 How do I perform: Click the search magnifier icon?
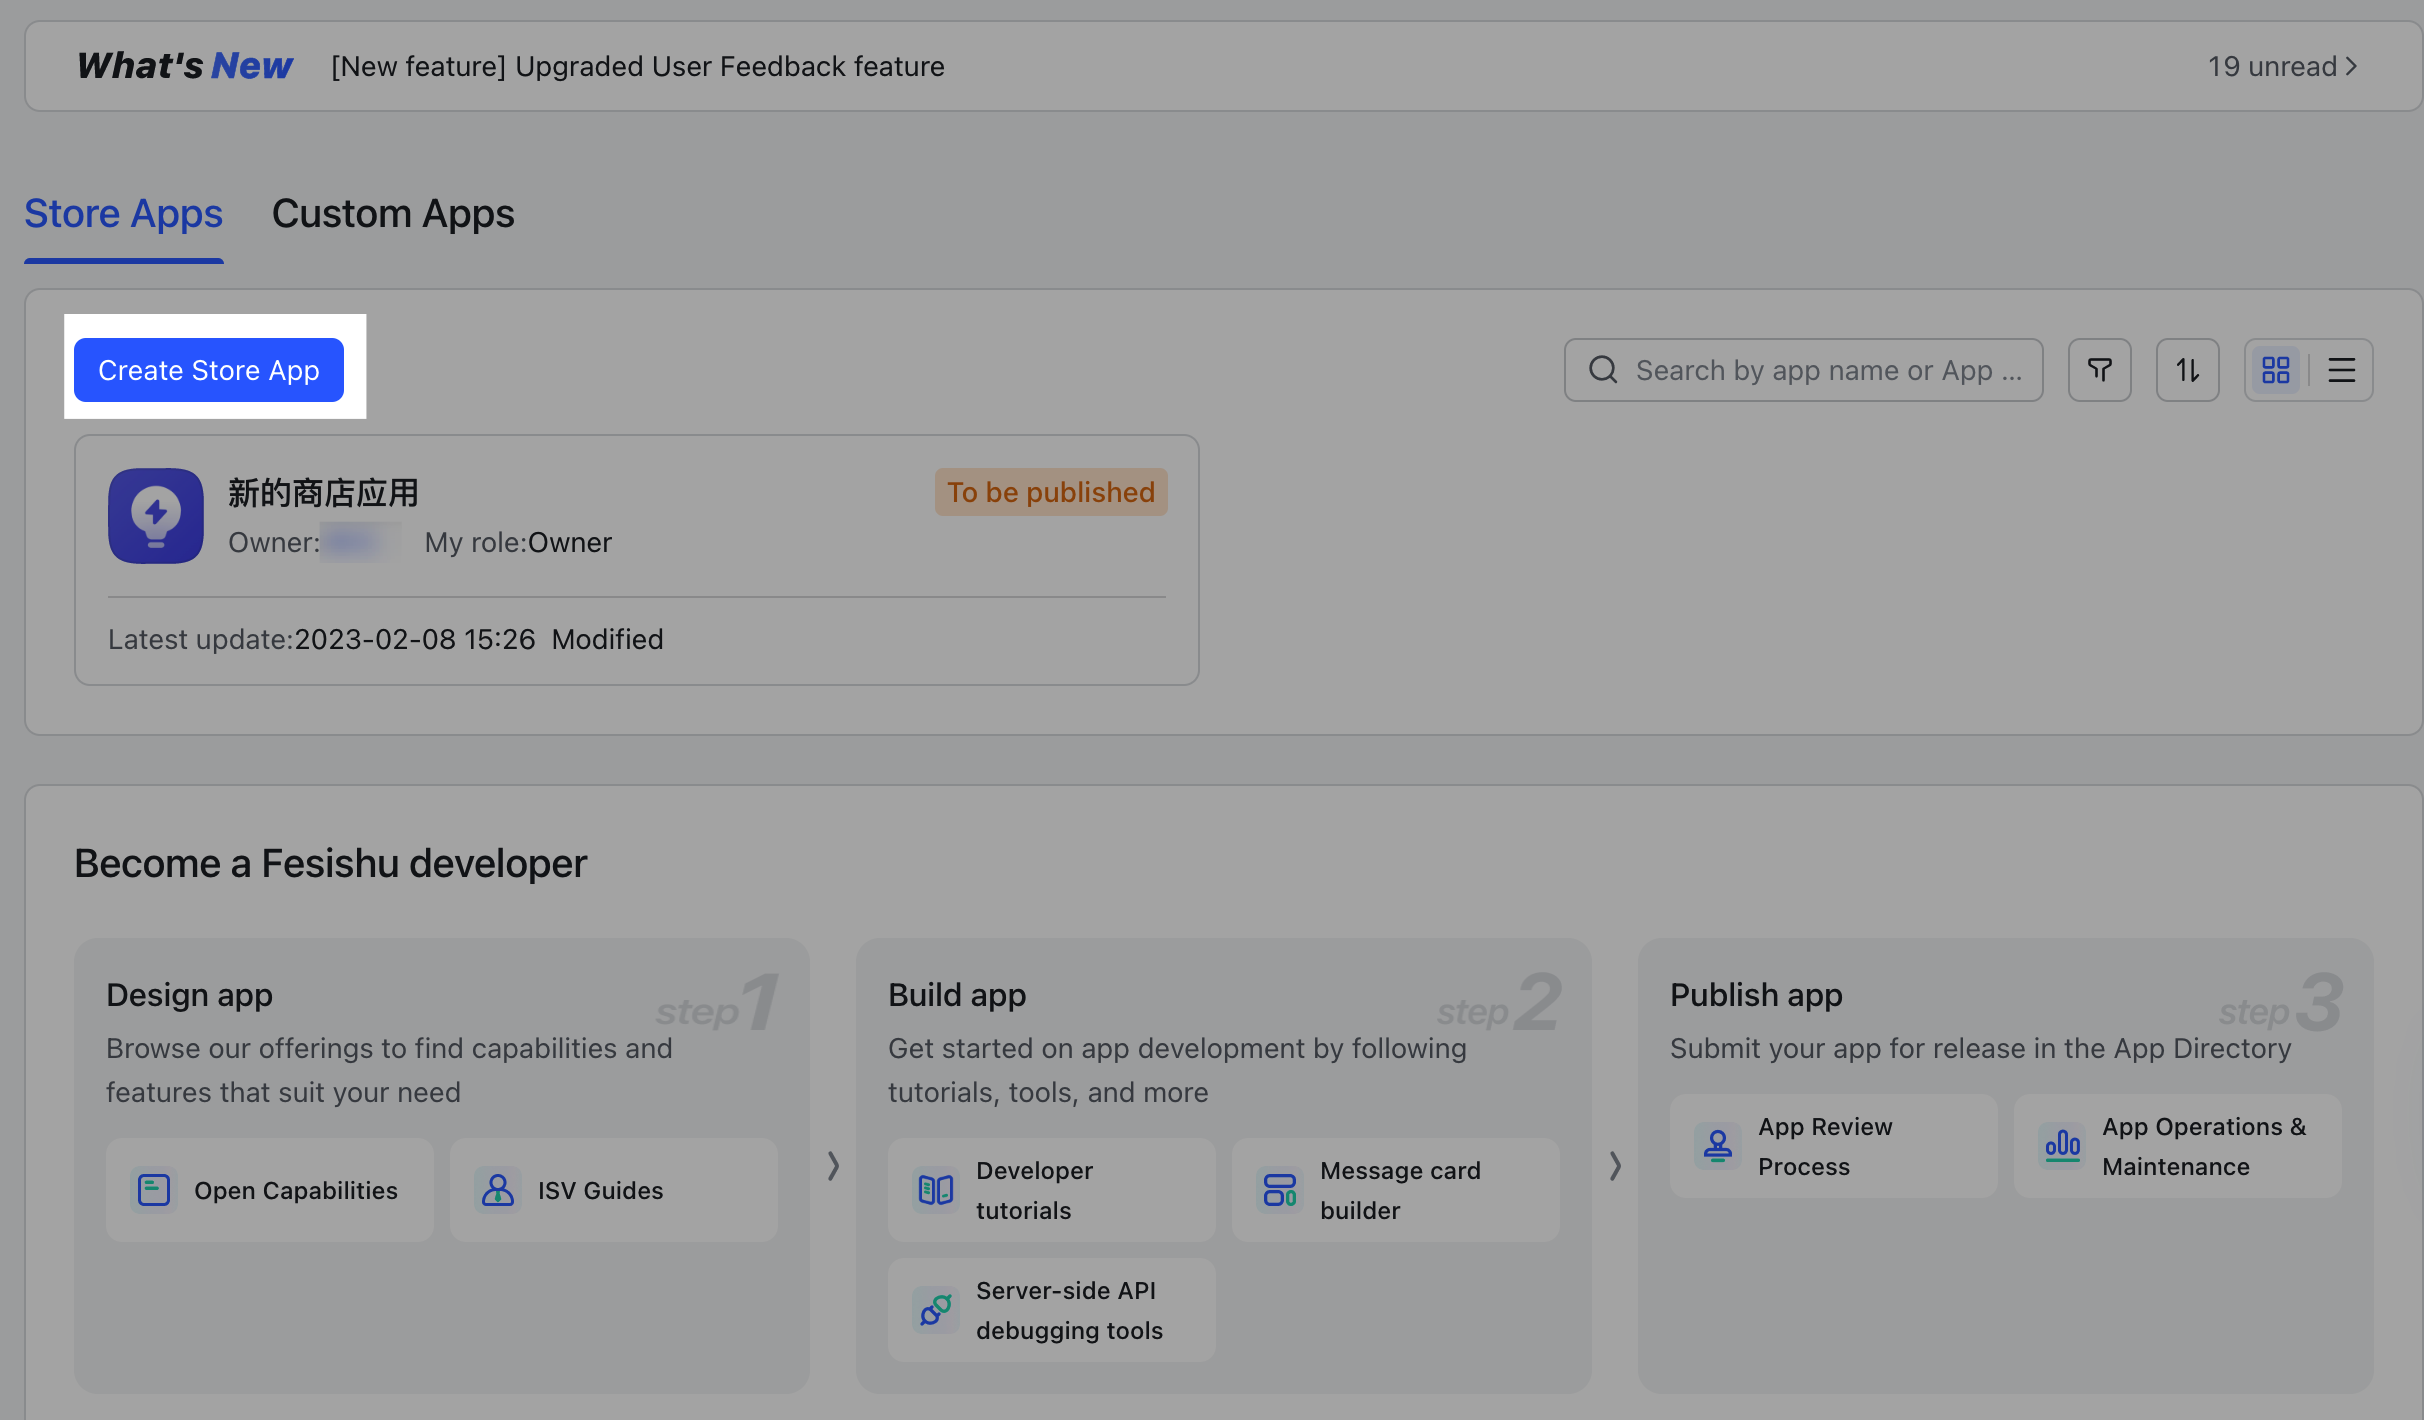[x=1603, y=370]
